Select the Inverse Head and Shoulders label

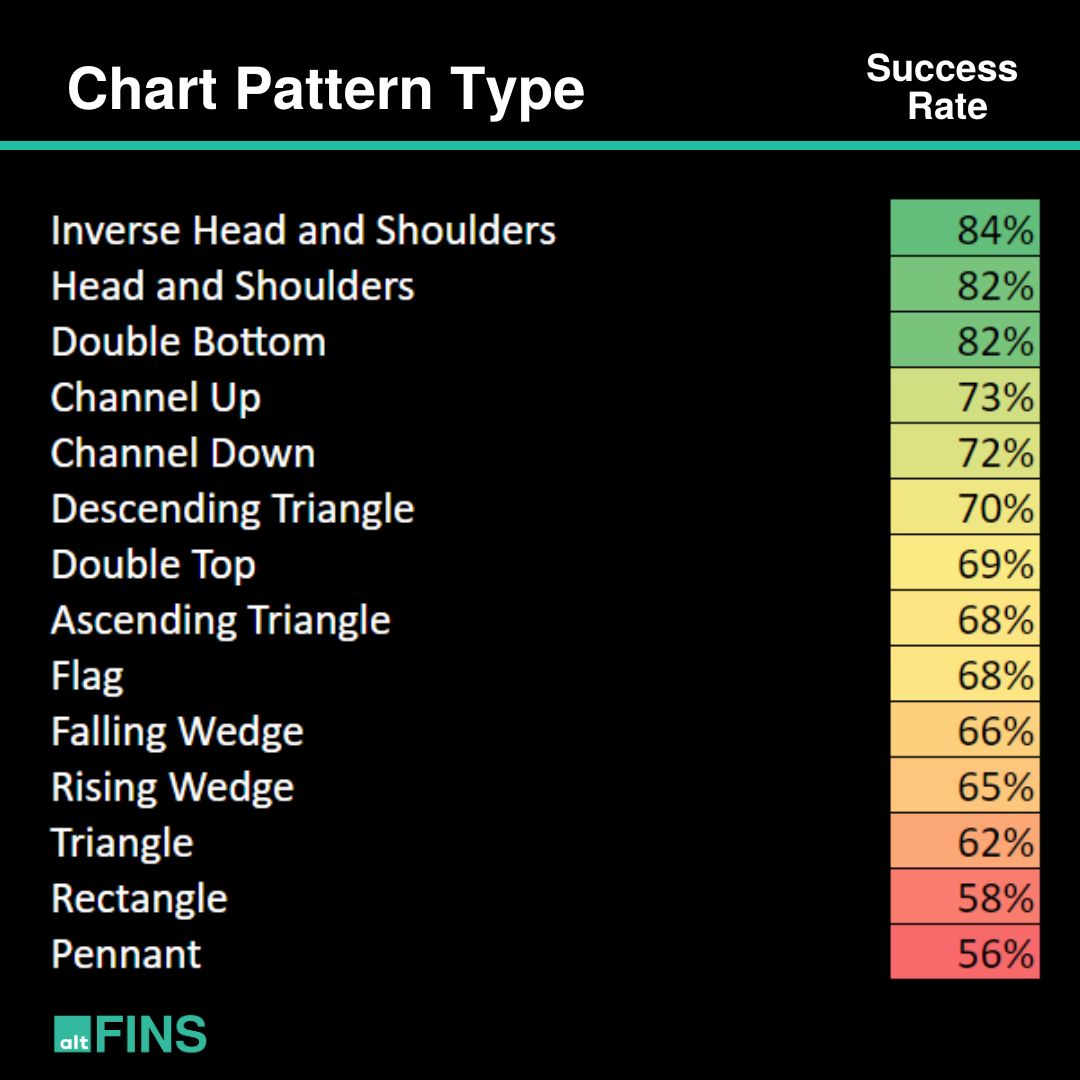tap(303, 231)
